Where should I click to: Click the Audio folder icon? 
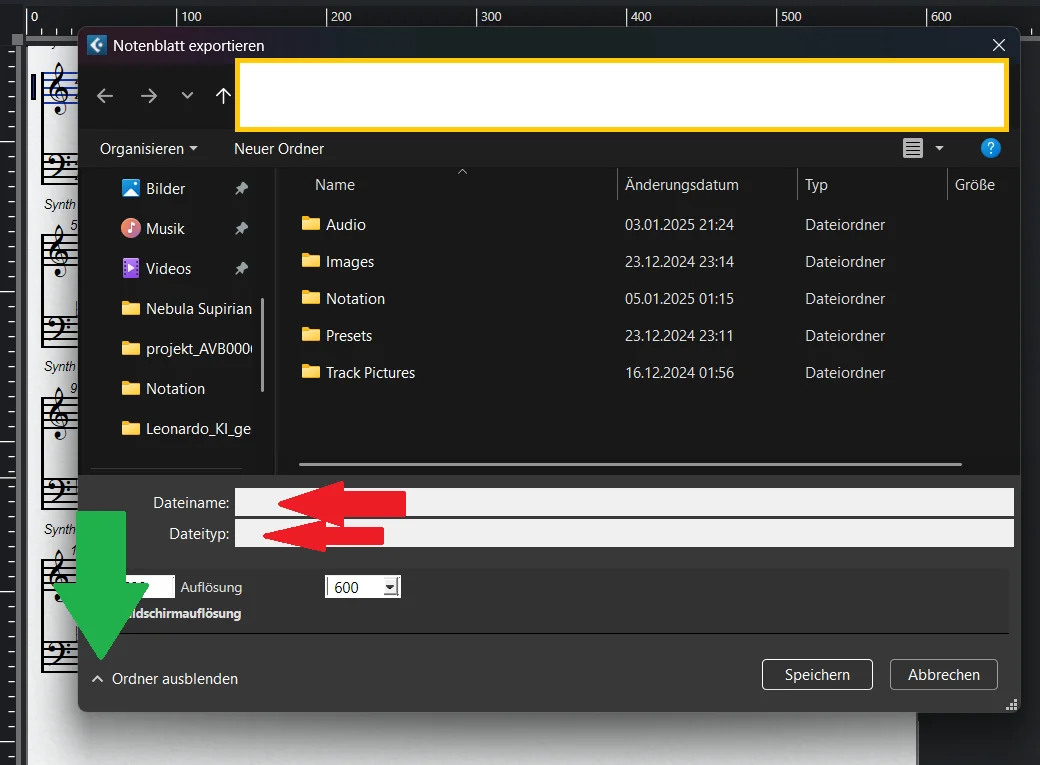pos(310,224)
